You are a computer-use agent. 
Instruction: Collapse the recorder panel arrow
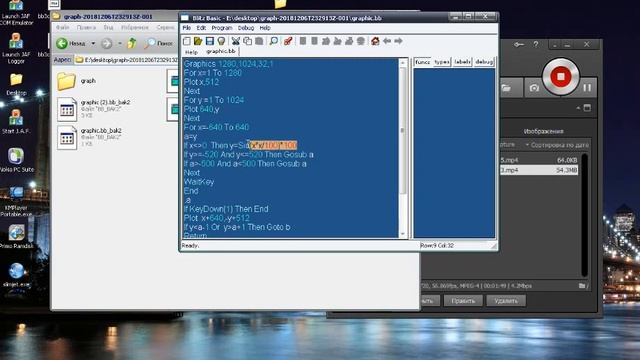click(578, 108)
